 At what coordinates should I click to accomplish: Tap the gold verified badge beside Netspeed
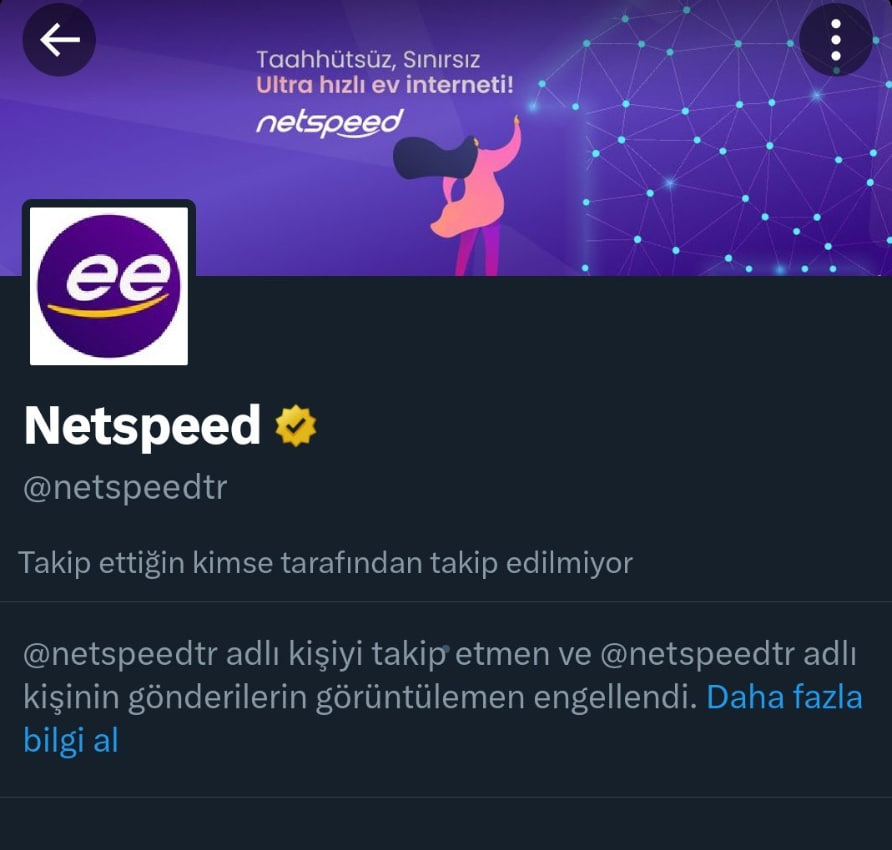[296, 426]
